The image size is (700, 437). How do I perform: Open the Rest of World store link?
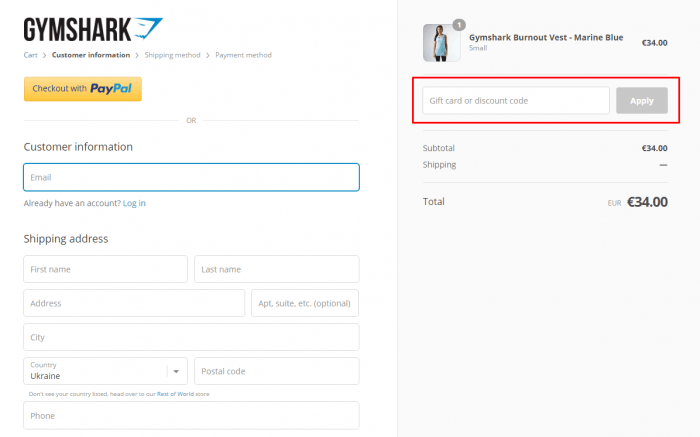tap(175, 394)
